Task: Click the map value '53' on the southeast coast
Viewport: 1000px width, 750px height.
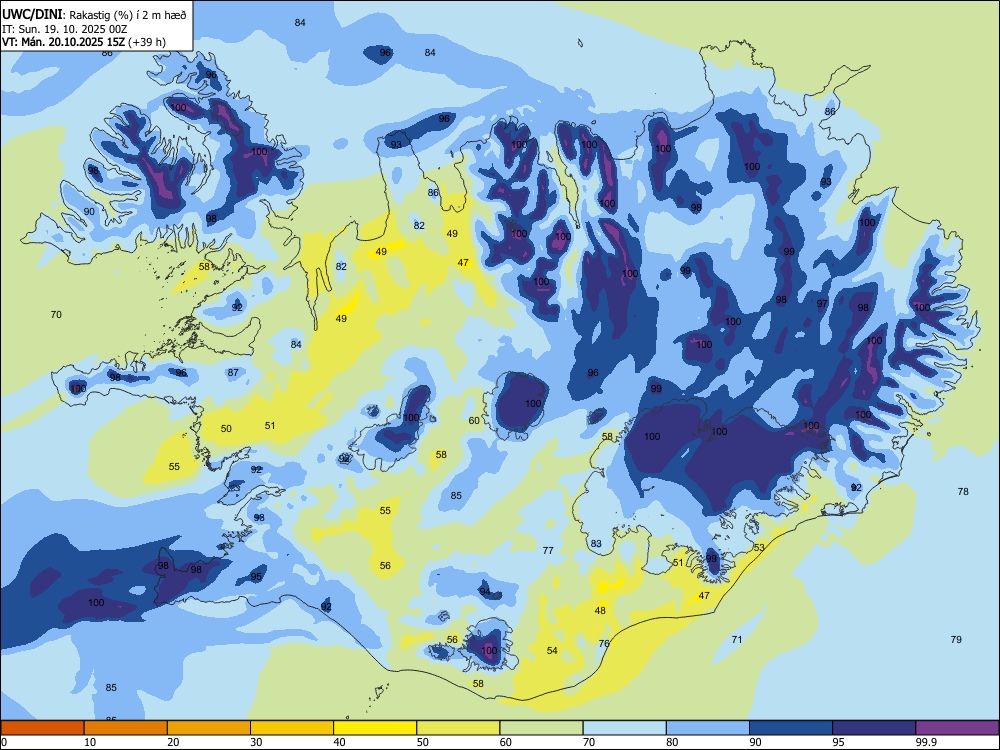Action: click(759, 547)
